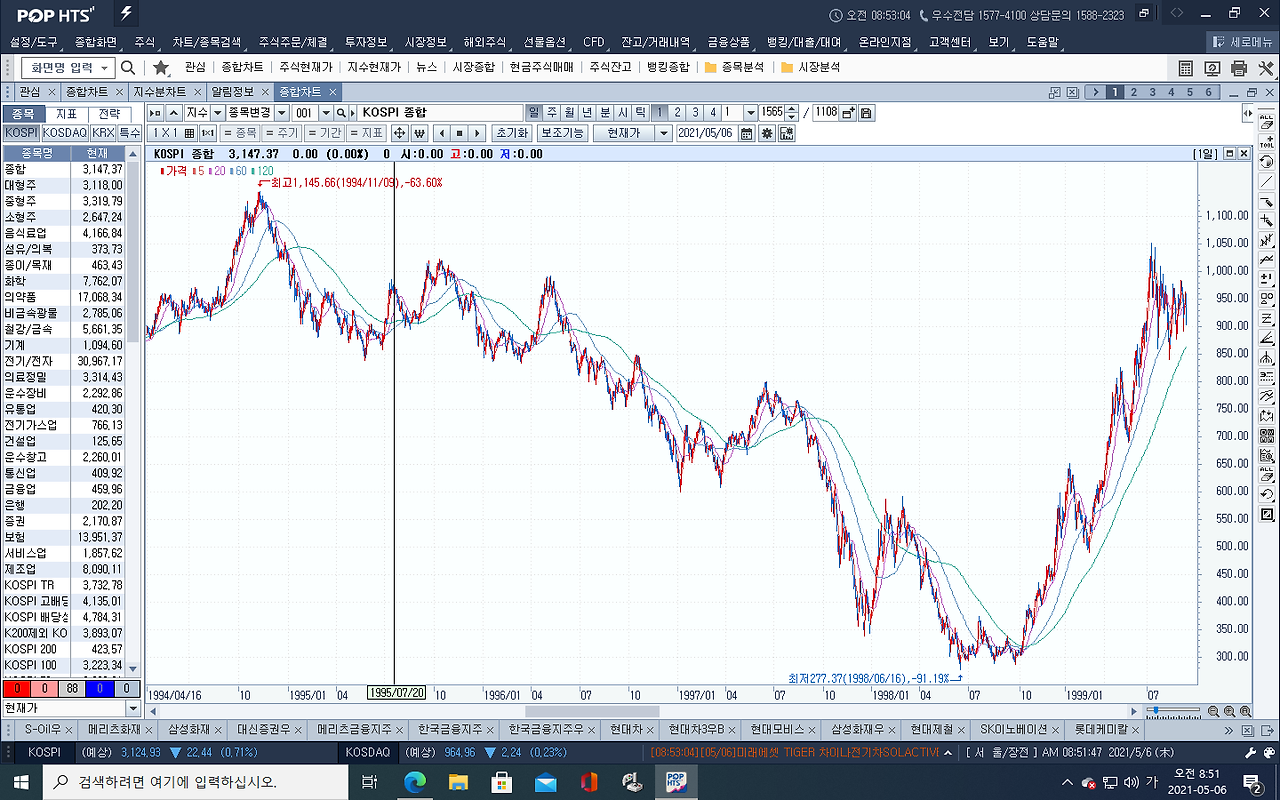Open the 현재가 dropdown in chart toolbar
The image size is (1280, 800).
tap(664, 133)
